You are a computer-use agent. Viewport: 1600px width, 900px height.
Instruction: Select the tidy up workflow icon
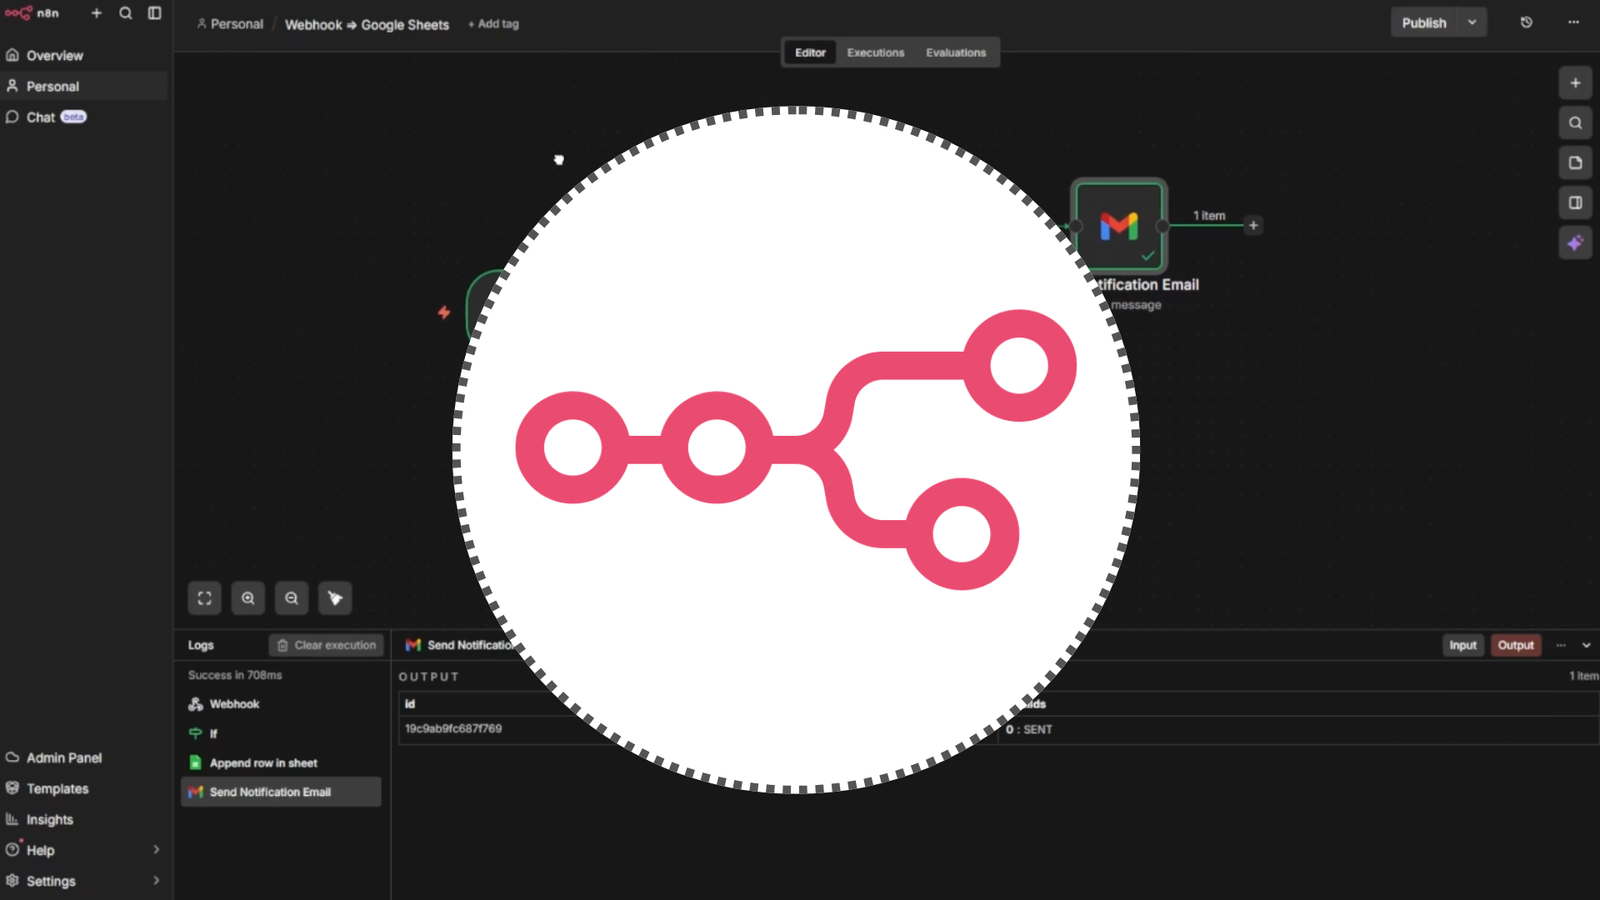335,598
